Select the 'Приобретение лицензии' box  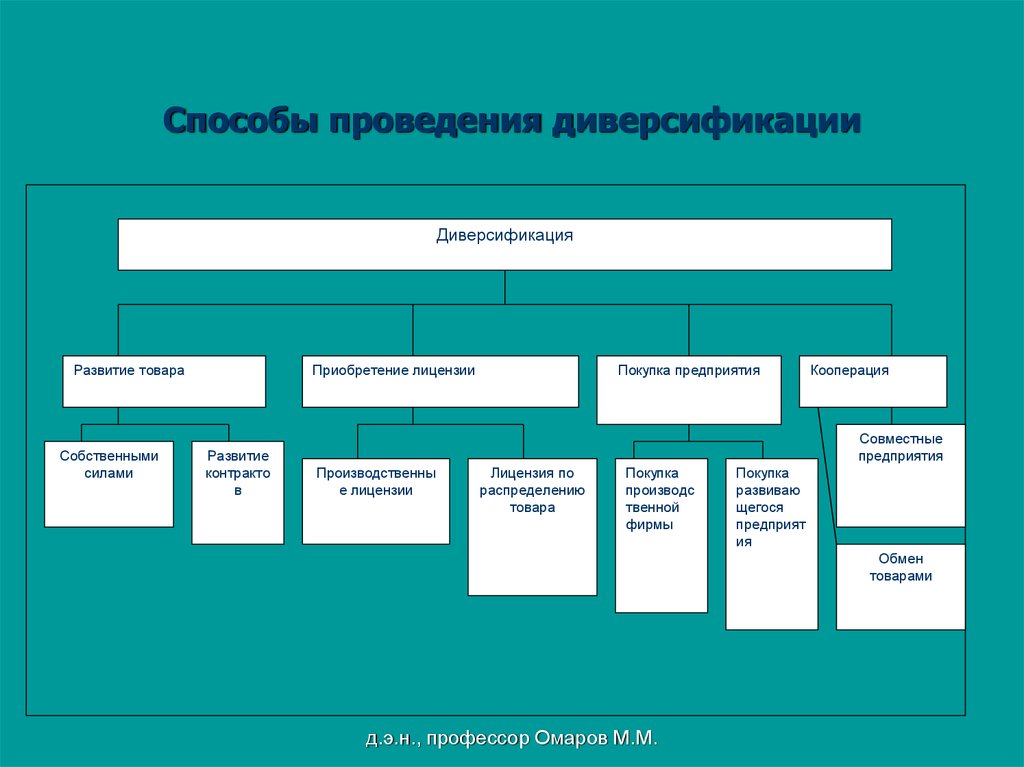click(440, 382)
